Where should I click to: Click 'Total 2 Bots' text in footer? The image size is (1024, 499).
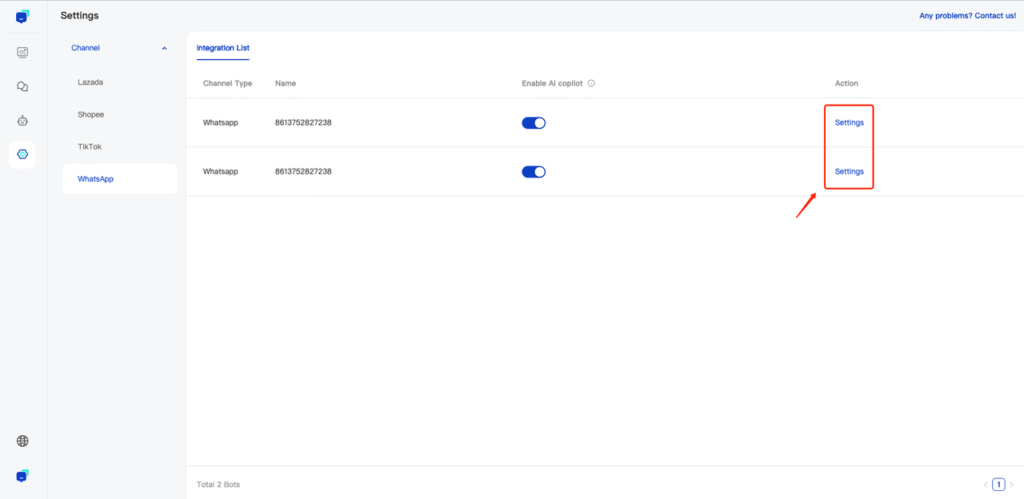[218, 485]
